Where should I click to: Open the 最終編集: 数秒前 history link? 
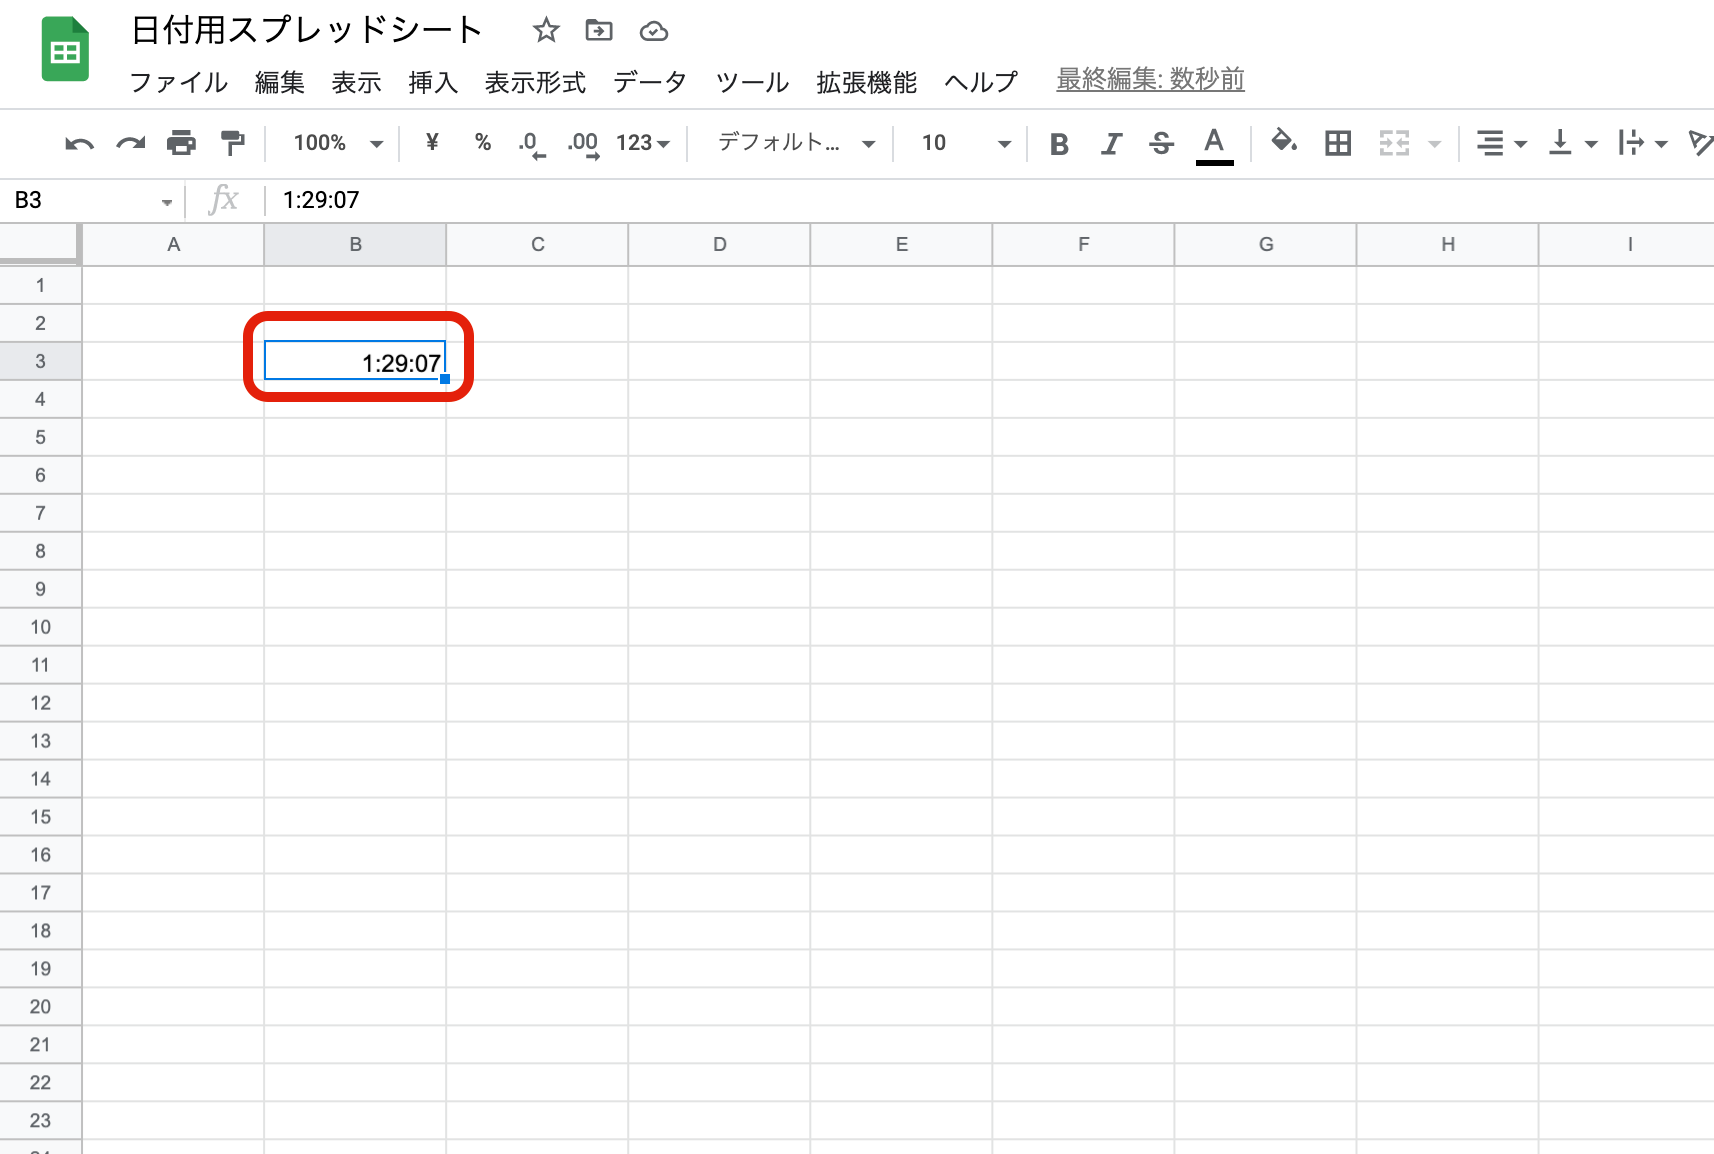point(1150,79)
